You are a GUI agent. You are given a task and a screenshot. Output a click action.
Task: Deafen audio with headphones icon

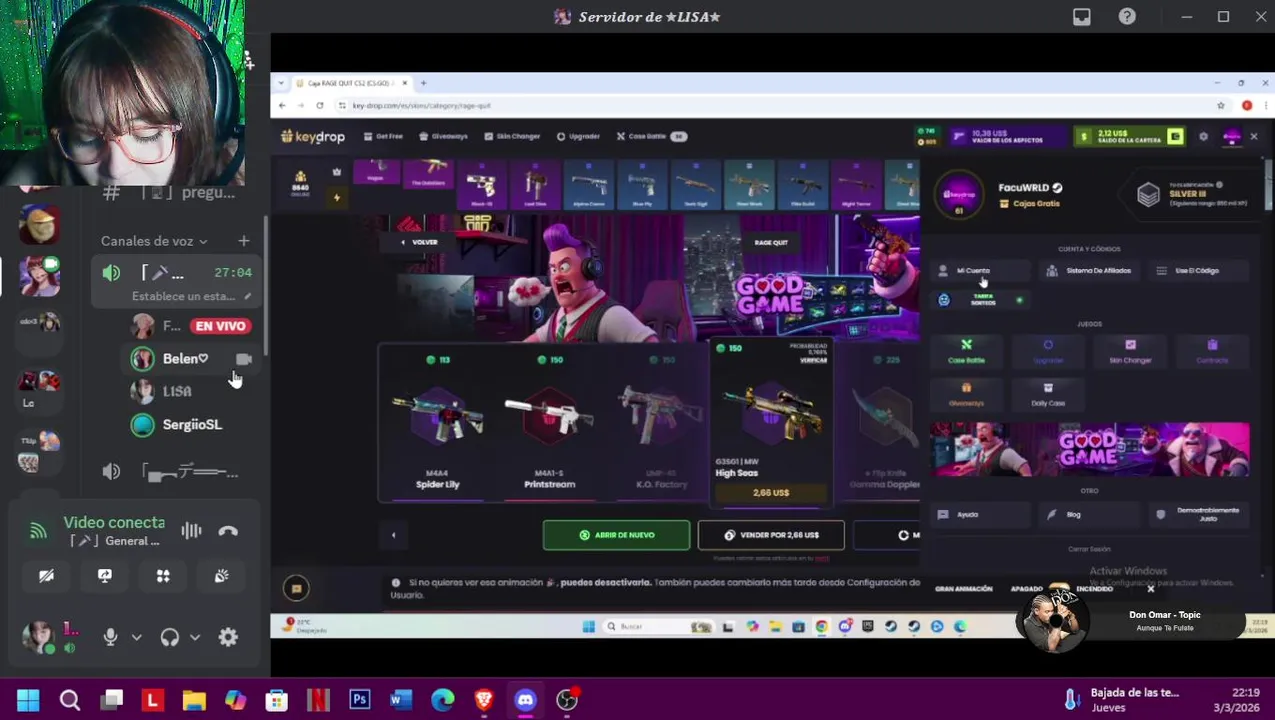click(x=169, y=637)
